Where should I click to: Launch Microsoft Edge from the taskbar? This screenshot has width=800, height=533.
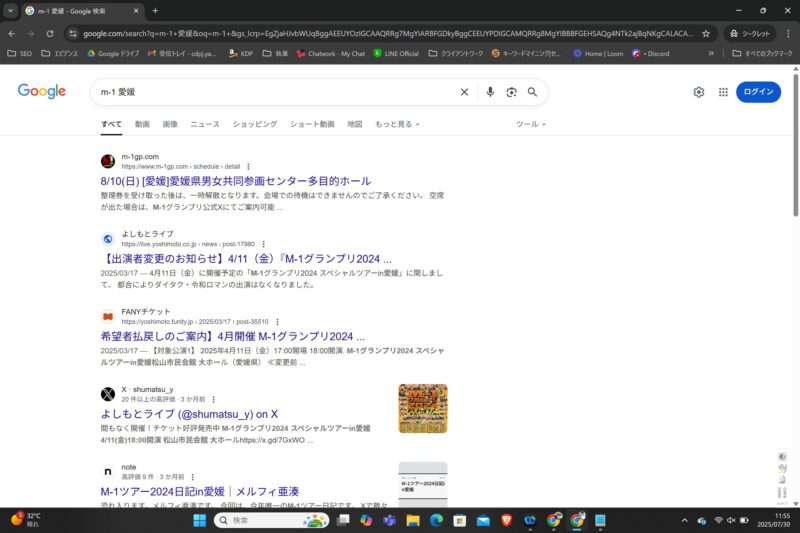(436, 520)
